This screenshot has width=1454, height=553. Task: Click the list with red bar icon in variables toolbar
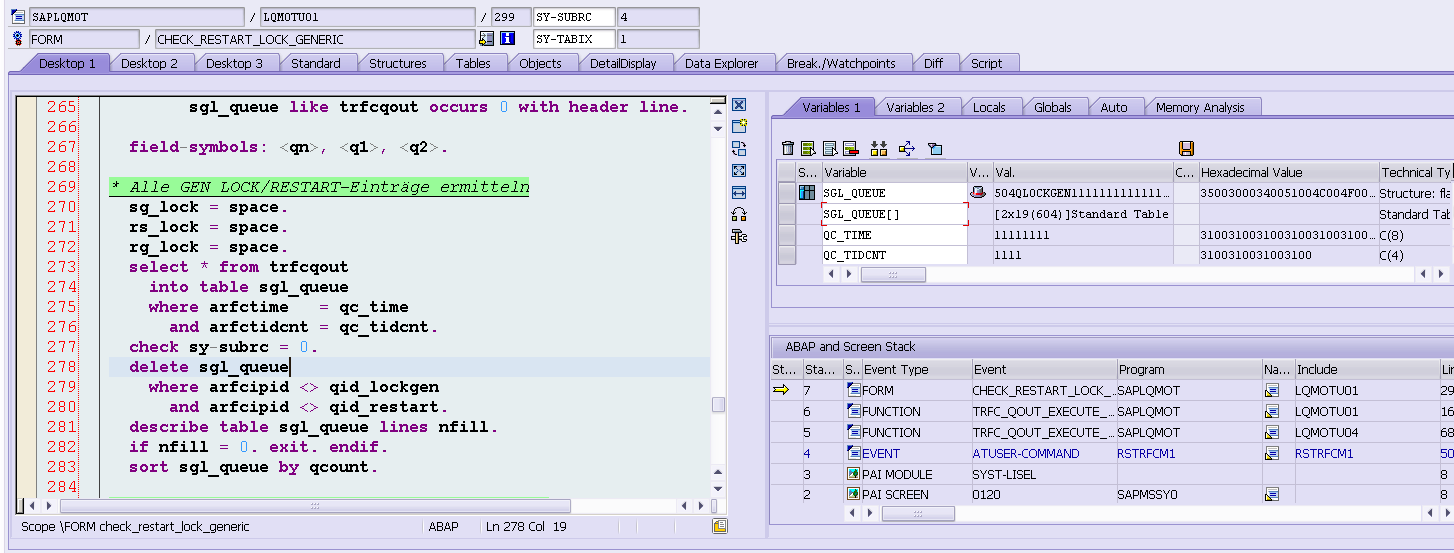coord(851,148)
